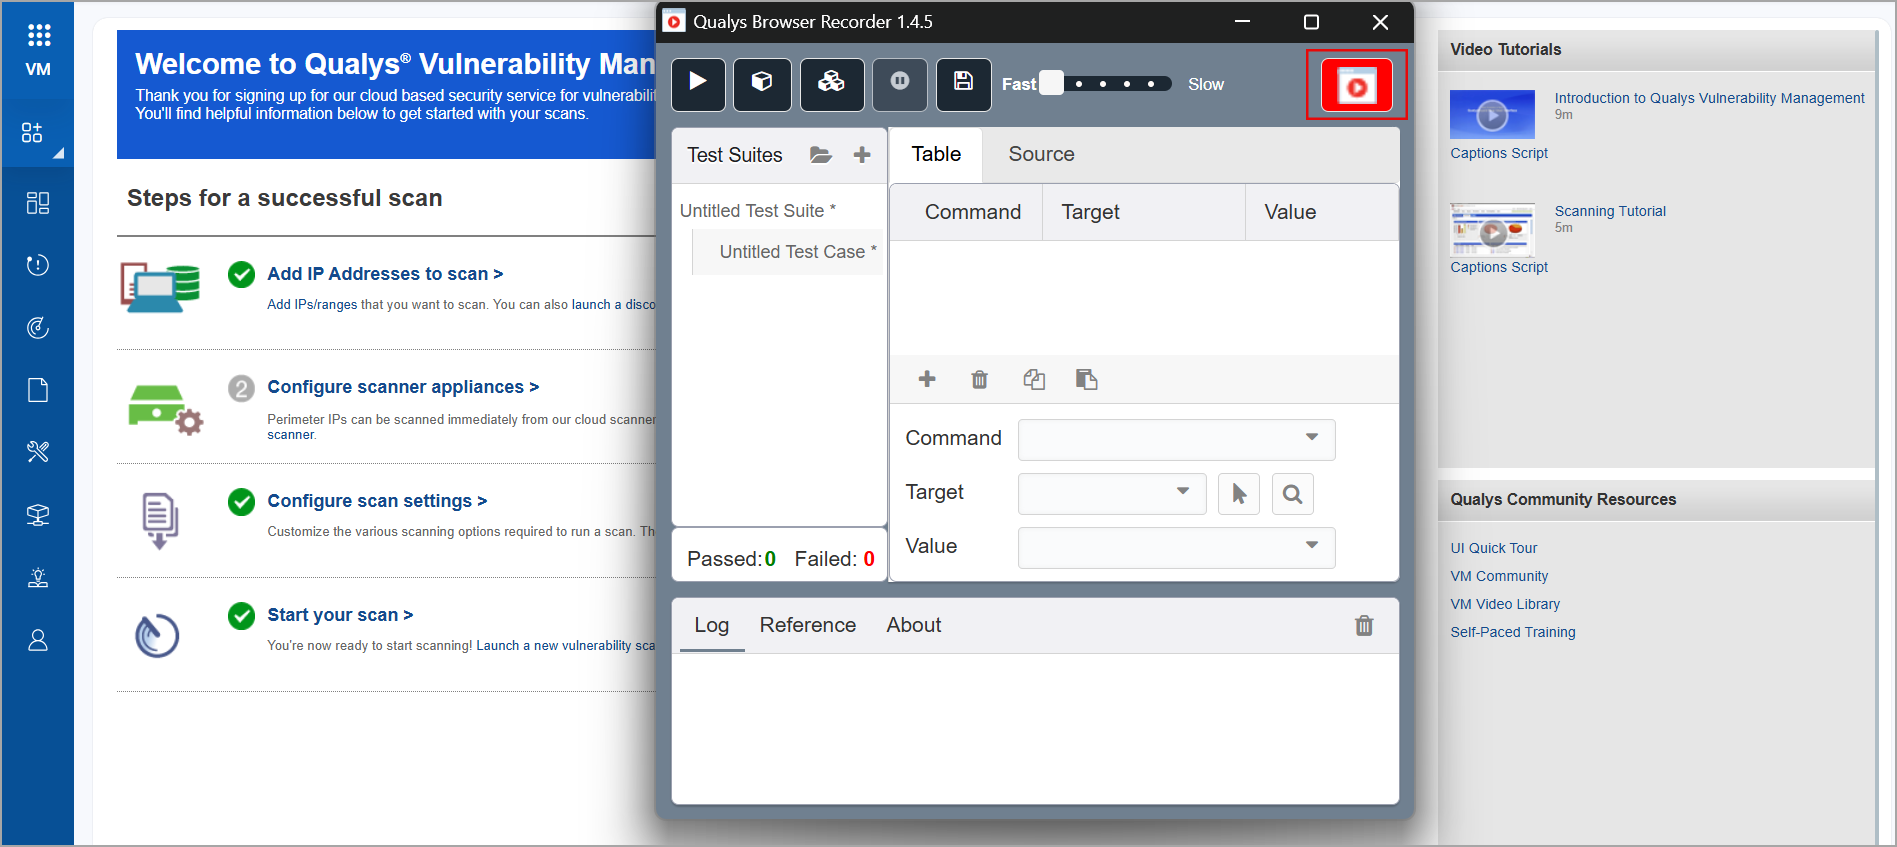This screenshot has height=847, width=1897.
Task: Click the radar icon in the sidebar
Action: 38,327
